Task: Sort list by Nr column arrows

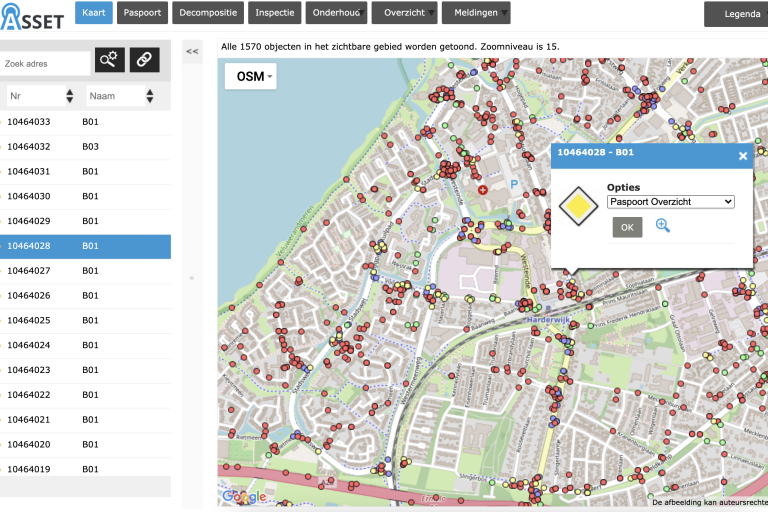Action: click(69, 96)
